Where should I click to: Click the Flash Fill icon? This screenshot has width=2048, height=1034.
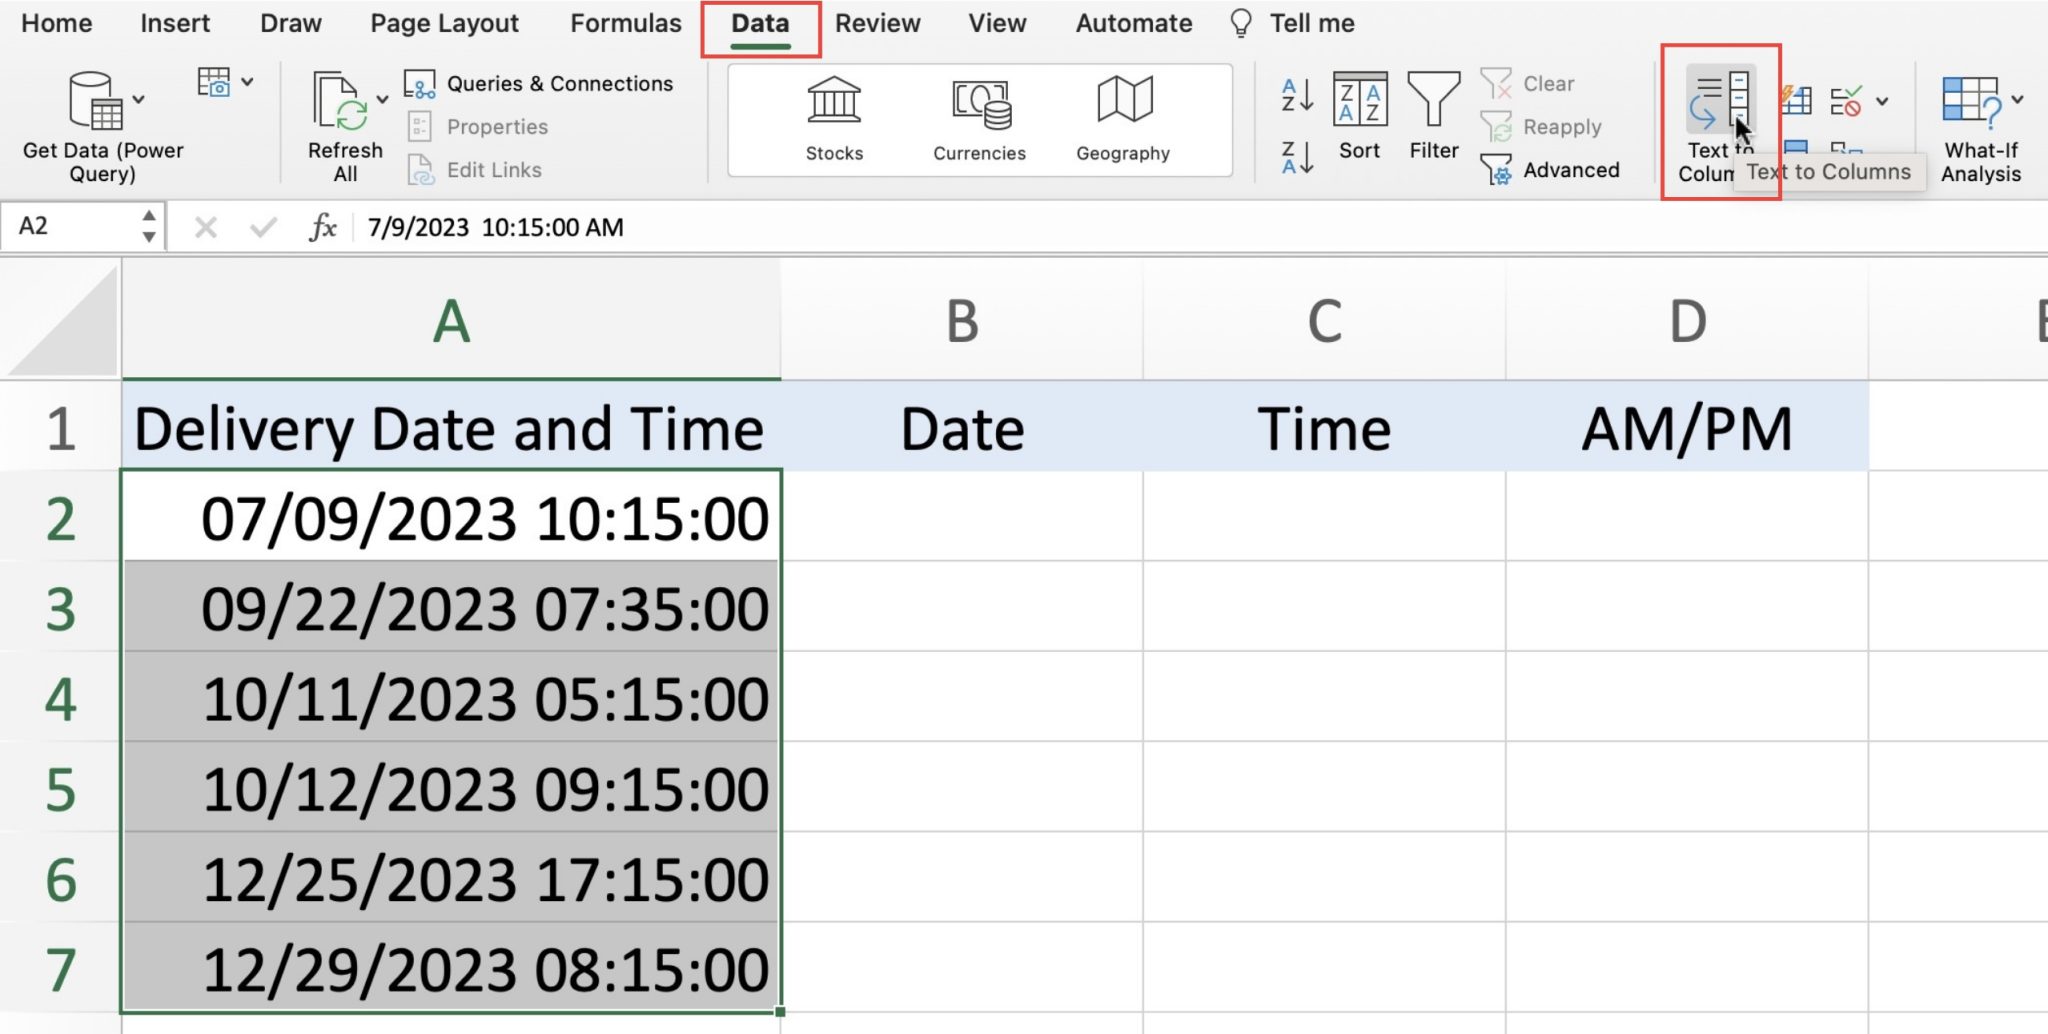click(1795, 100)
